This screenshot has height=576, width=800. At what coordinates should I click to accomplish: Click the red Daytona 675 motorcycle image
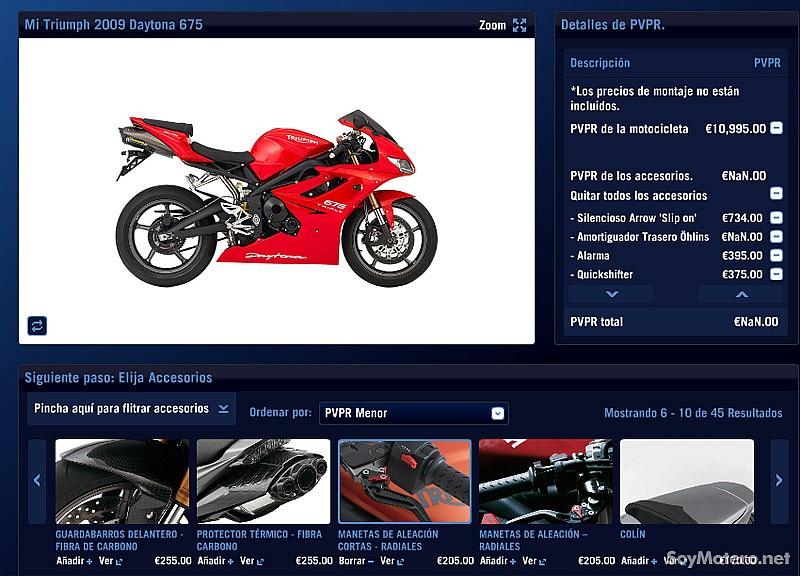[x=277, y=199]
